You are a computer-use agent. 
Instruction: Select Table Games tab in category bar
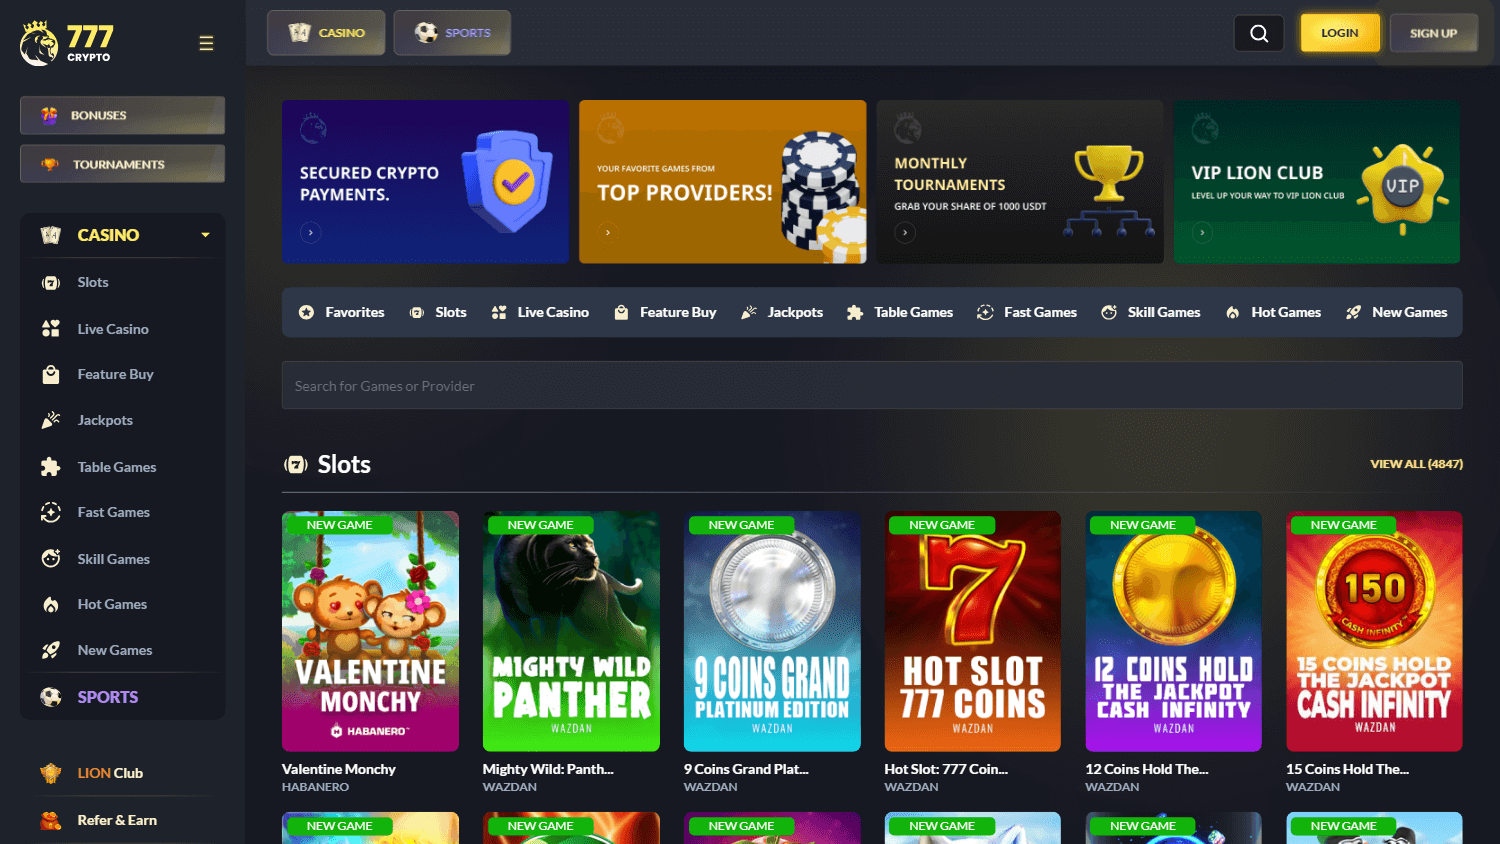click(900, 313)
